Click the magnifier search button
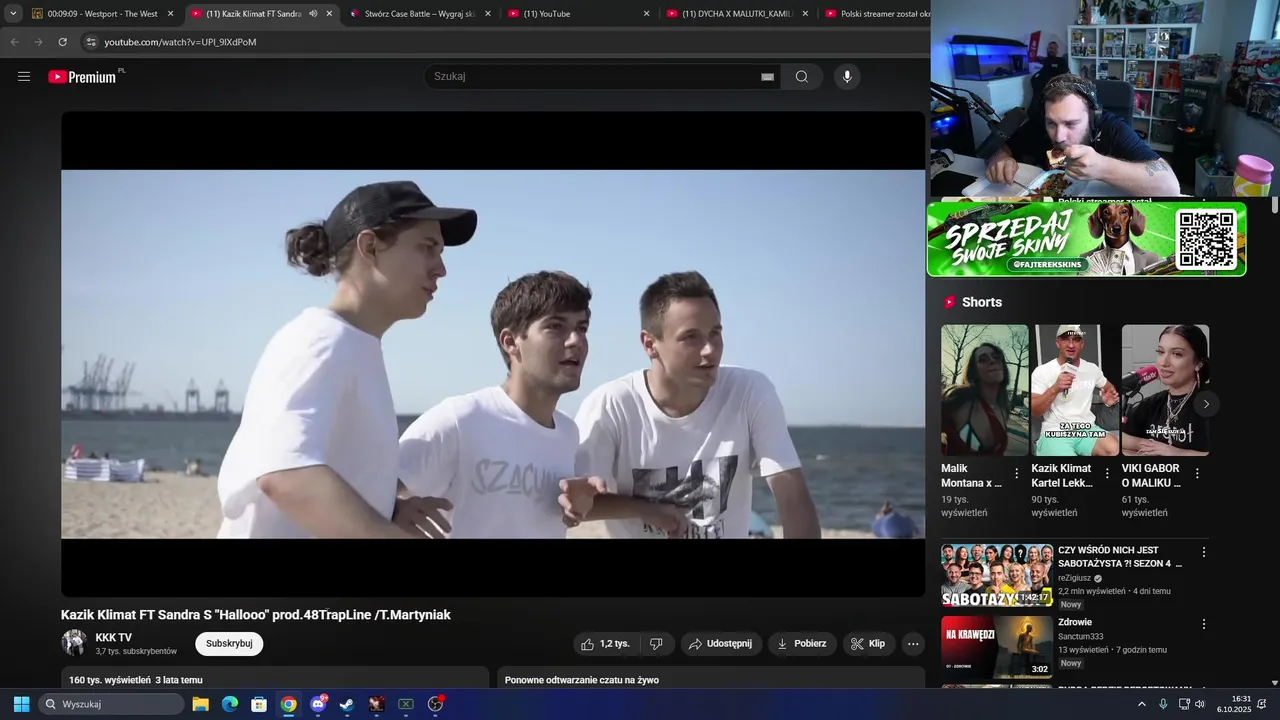Image resolution: width=1280 pixels, height=720 pixels. [802, 77]
